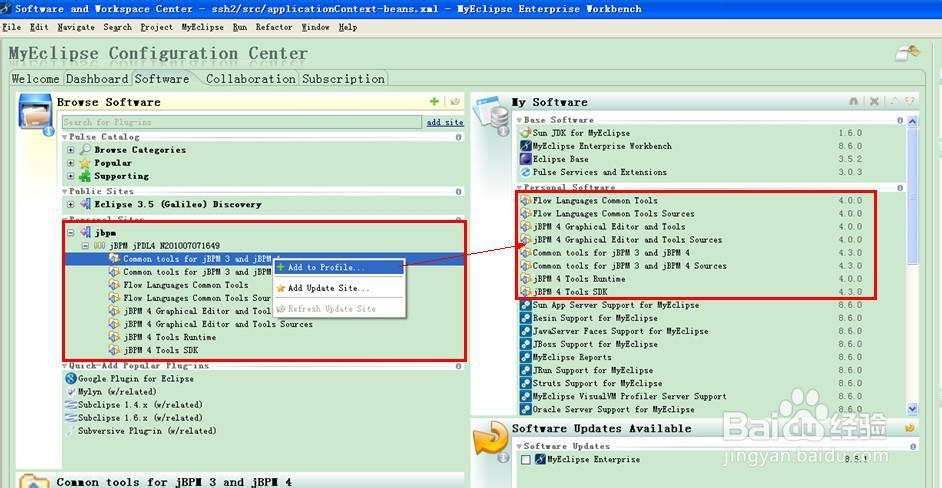Screen dimensions: 942x488
Task: Click My Software list scrollbar down arrow
Action: 913,409
